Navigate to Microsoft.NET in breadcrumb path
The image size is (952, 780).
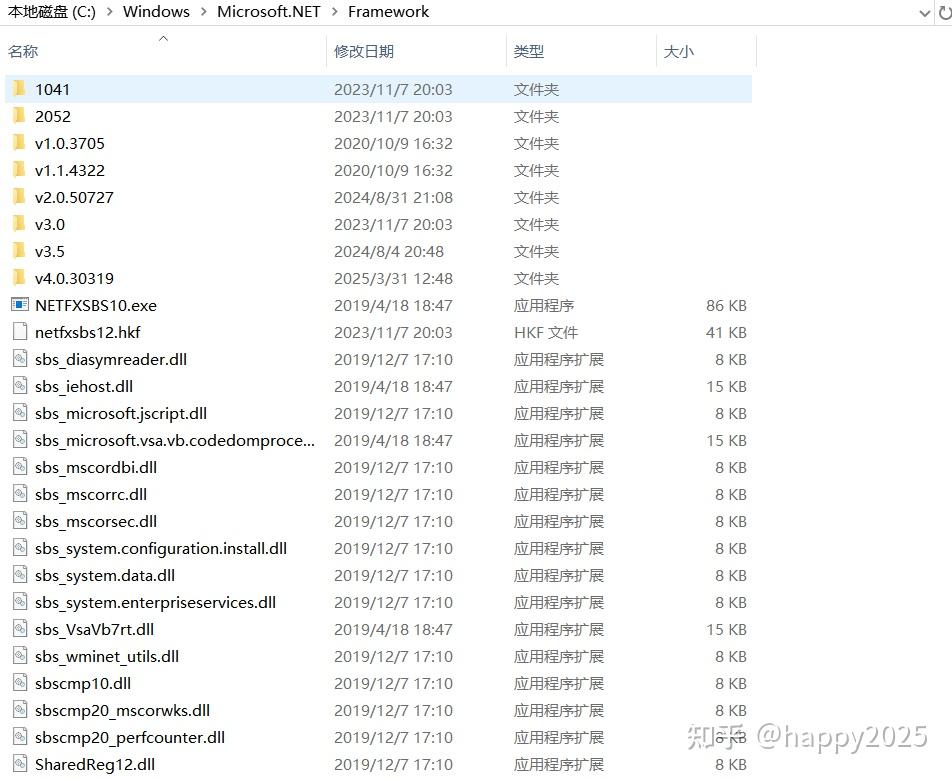point(268,12)
